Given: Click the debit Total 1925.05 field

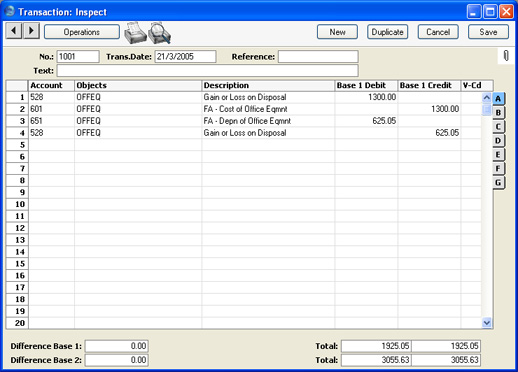Looking at the screenshot, I should [376, 346].
